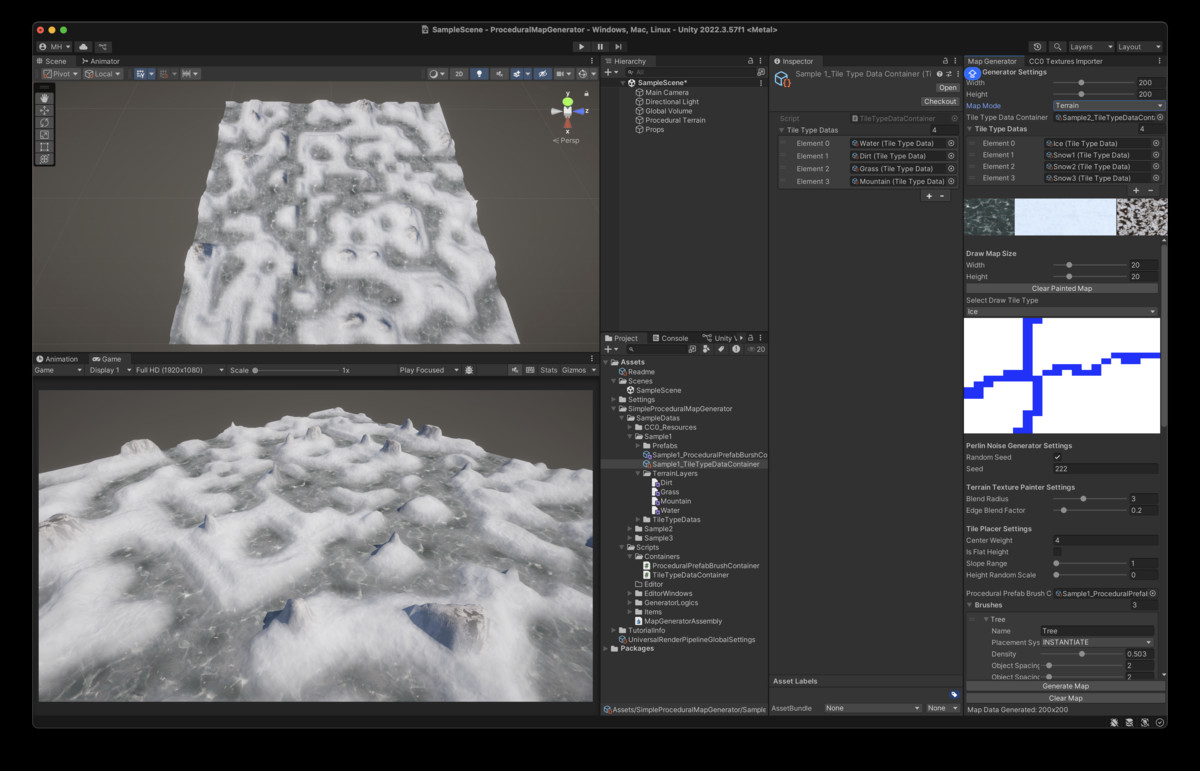This screenshot has width=1200, height=771.
Task: Open the Scene camera settings button
Action: tap(563, 74)
